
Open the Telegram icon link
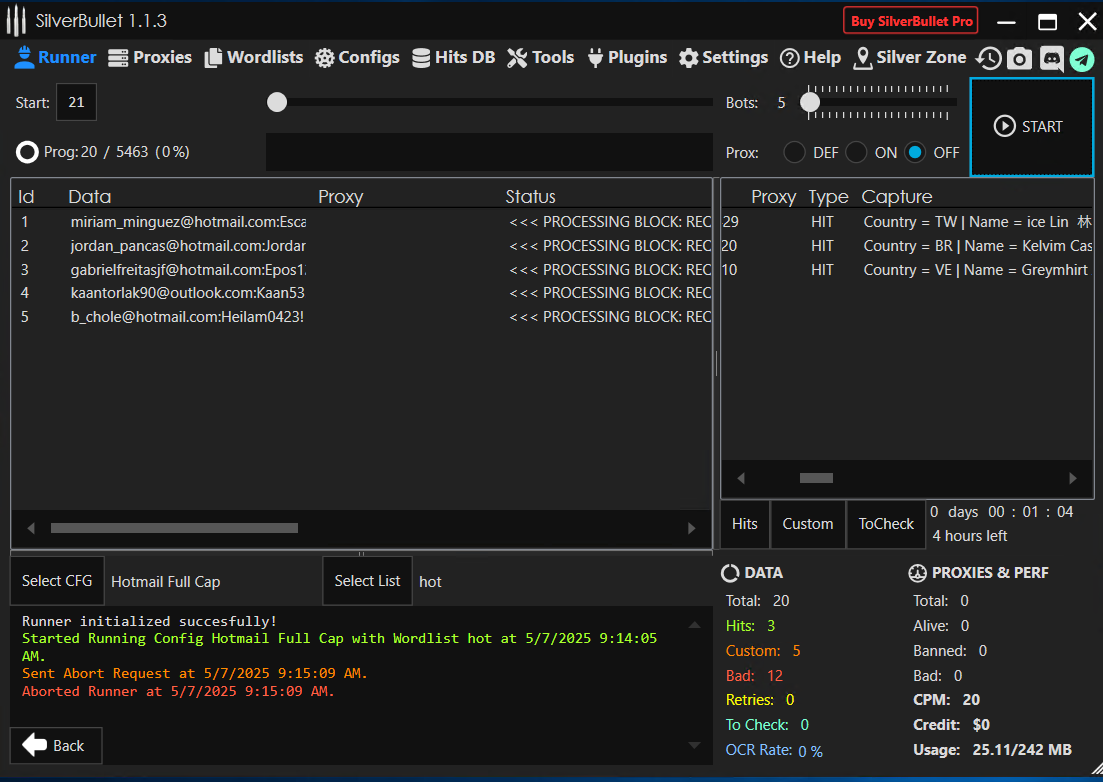point(1082,59)
